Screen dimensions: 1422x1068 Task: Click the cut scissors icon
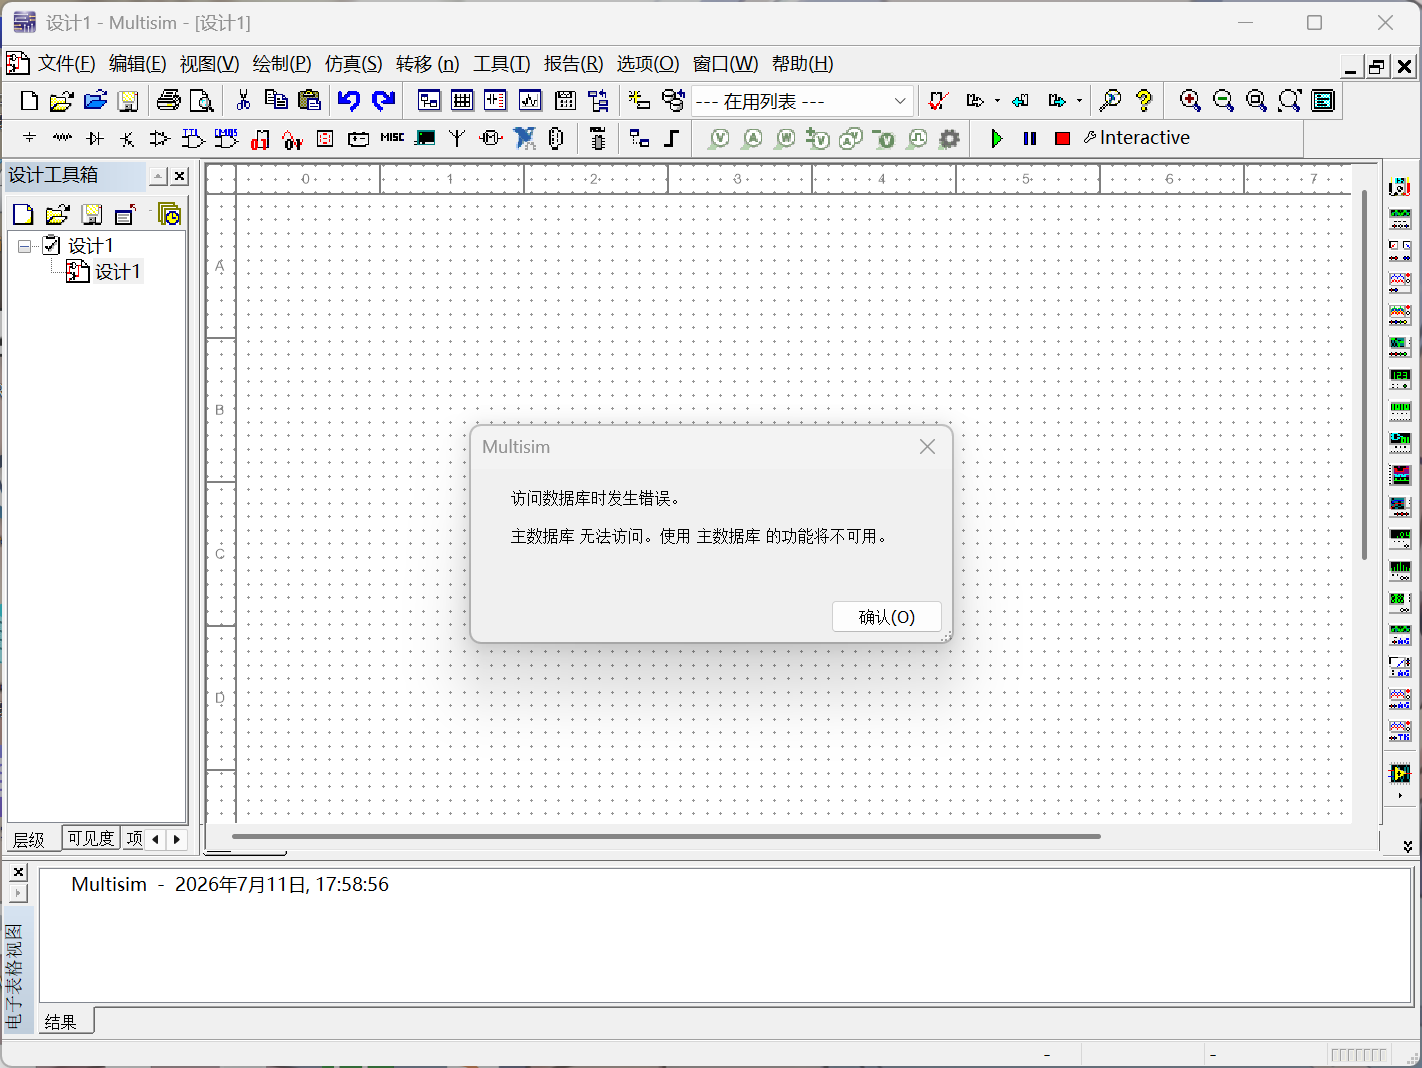243,100
